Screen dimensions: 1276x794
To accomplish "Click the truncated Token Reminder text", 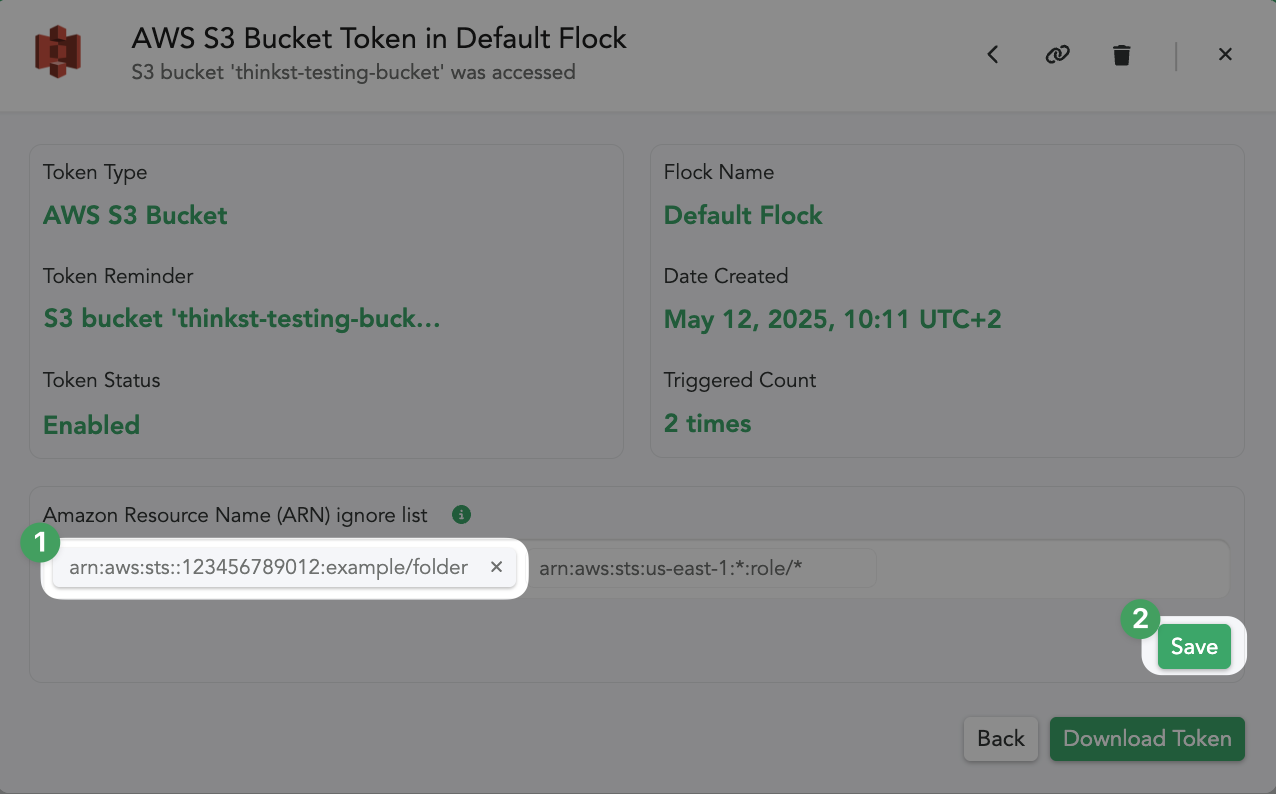I will tap(242, 319).
